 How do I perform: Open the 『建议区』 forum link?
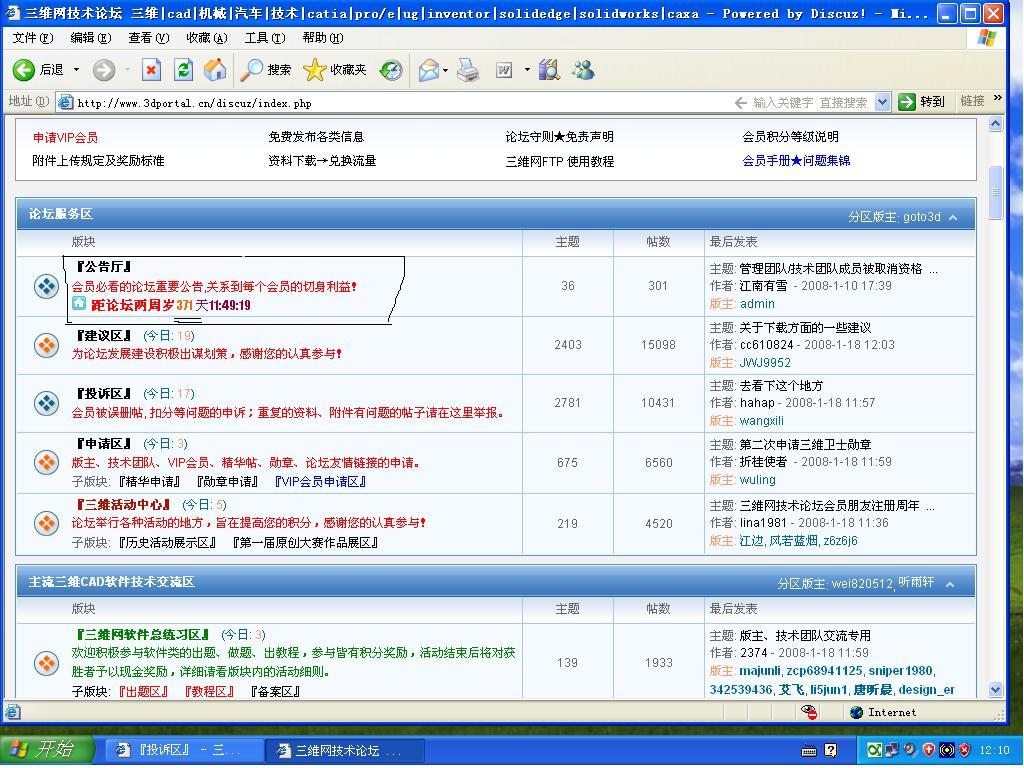pyautogui.click(x=104, y=336)
